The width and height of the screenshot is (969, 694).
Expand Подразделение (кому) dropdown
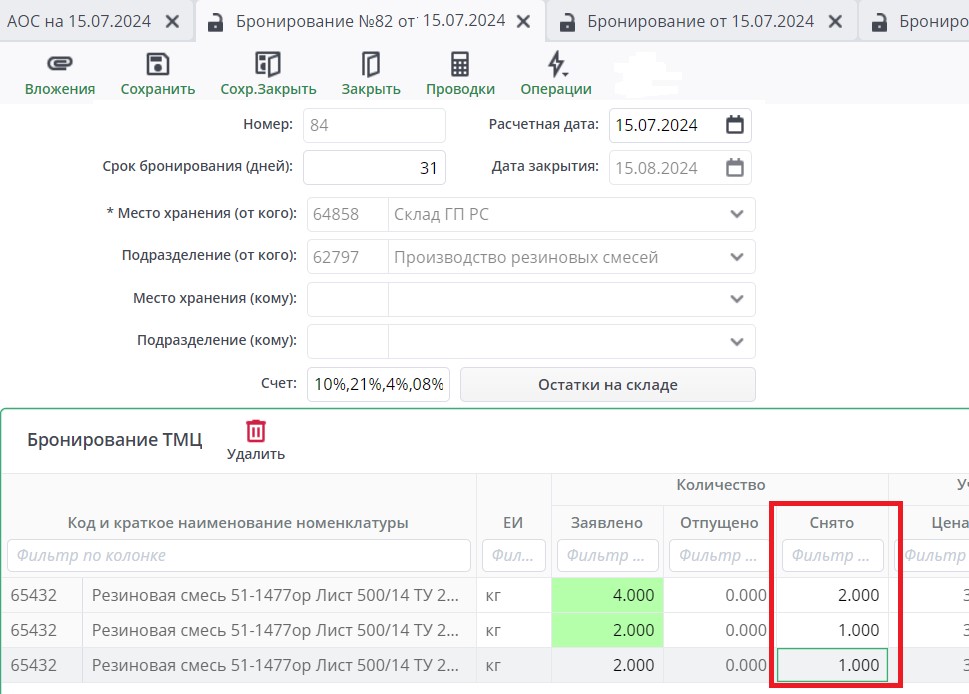[x=737, y=341]
